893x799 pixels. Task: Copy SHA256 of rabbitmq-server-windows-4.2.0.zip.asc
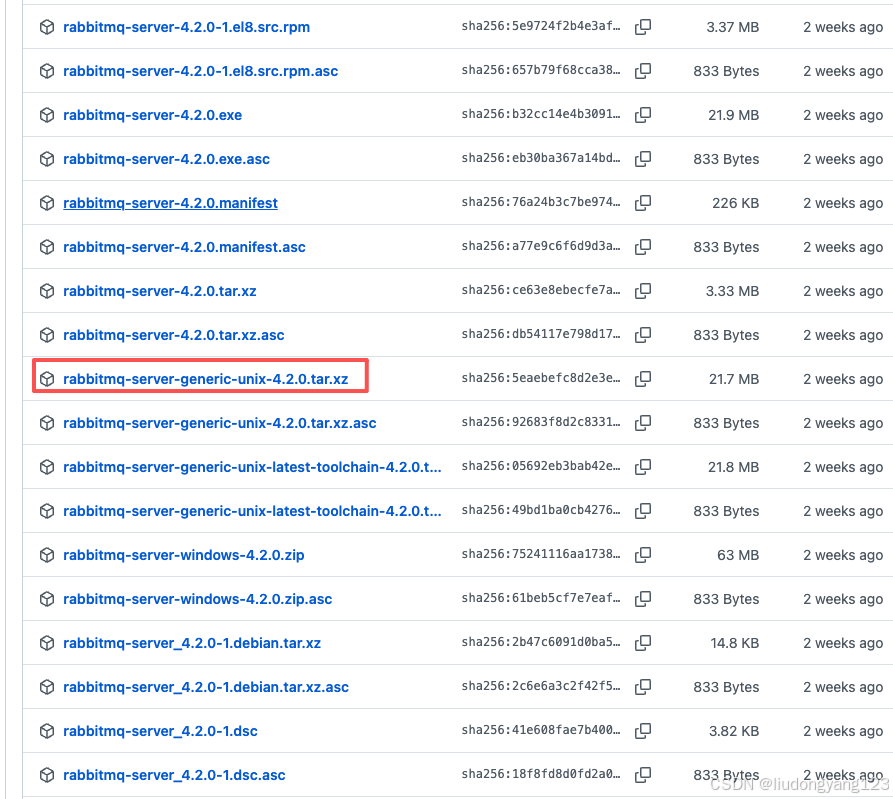(x=643, y=599)
